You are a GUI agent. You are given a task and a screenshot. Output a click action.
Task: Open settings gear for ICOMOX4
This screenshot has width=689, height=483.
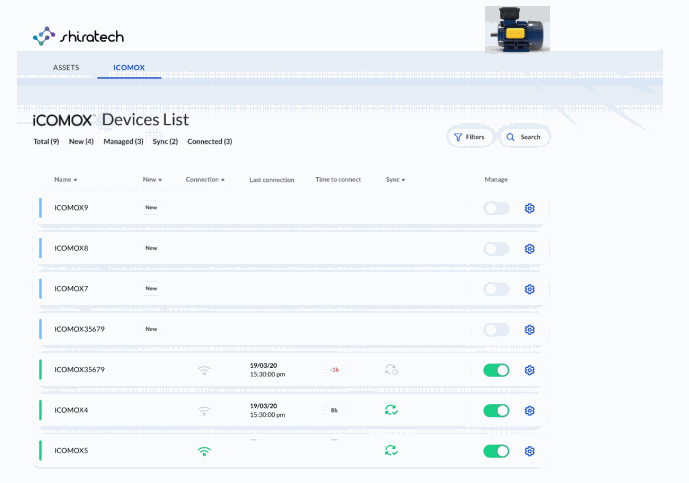(x=530, y=410)
